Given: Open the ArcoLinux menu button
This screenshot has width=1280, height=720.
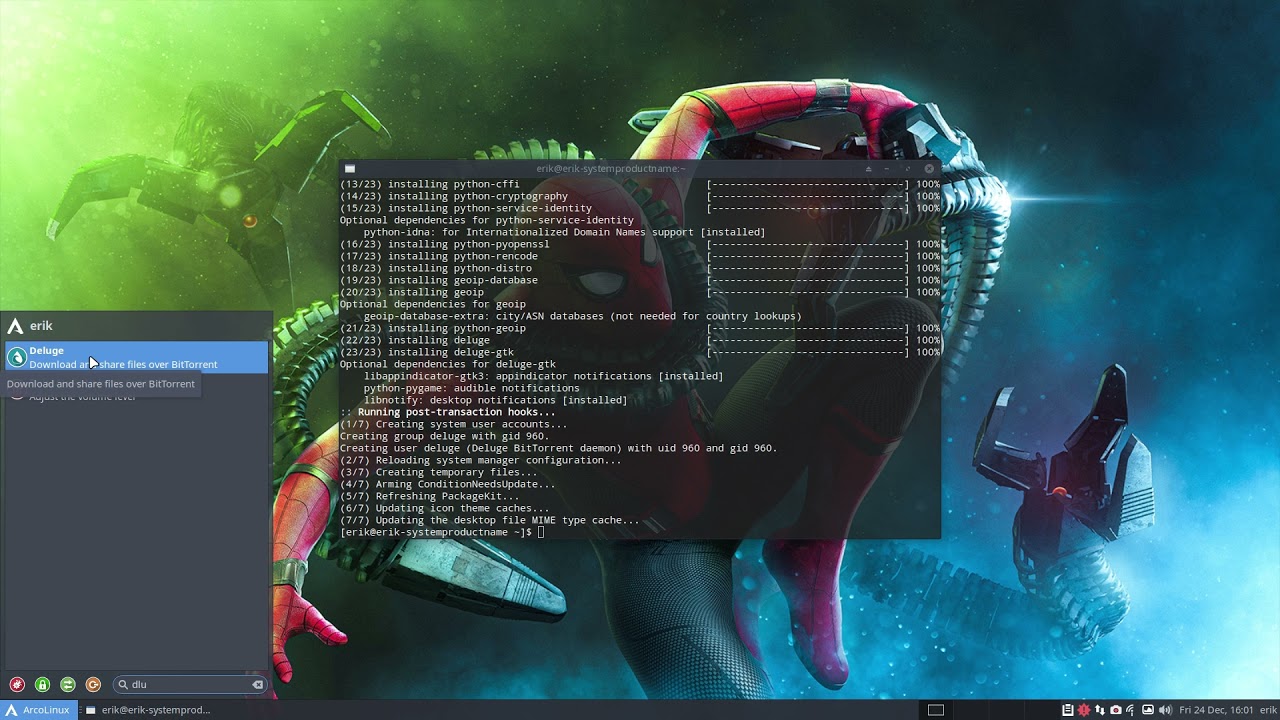Looking at the screenshot, I should point(38,710).
